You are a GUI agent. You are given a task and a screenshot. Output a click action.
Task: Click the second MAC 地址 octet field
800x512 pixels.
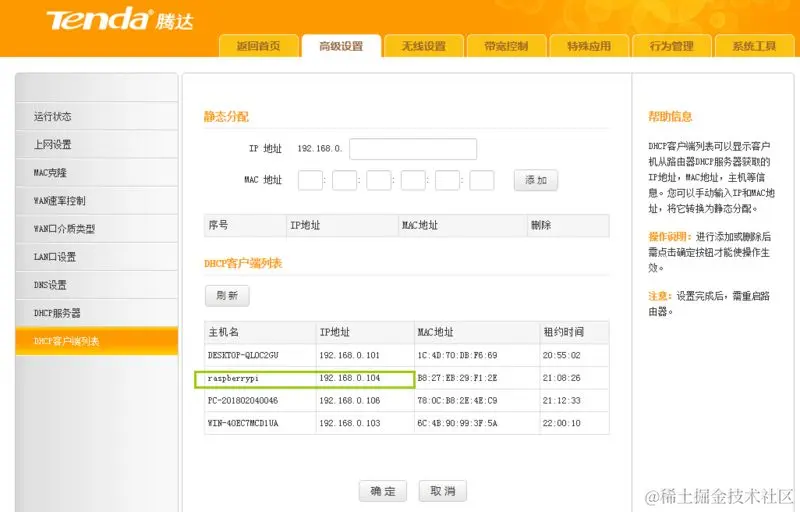click(x=344, y=180)
